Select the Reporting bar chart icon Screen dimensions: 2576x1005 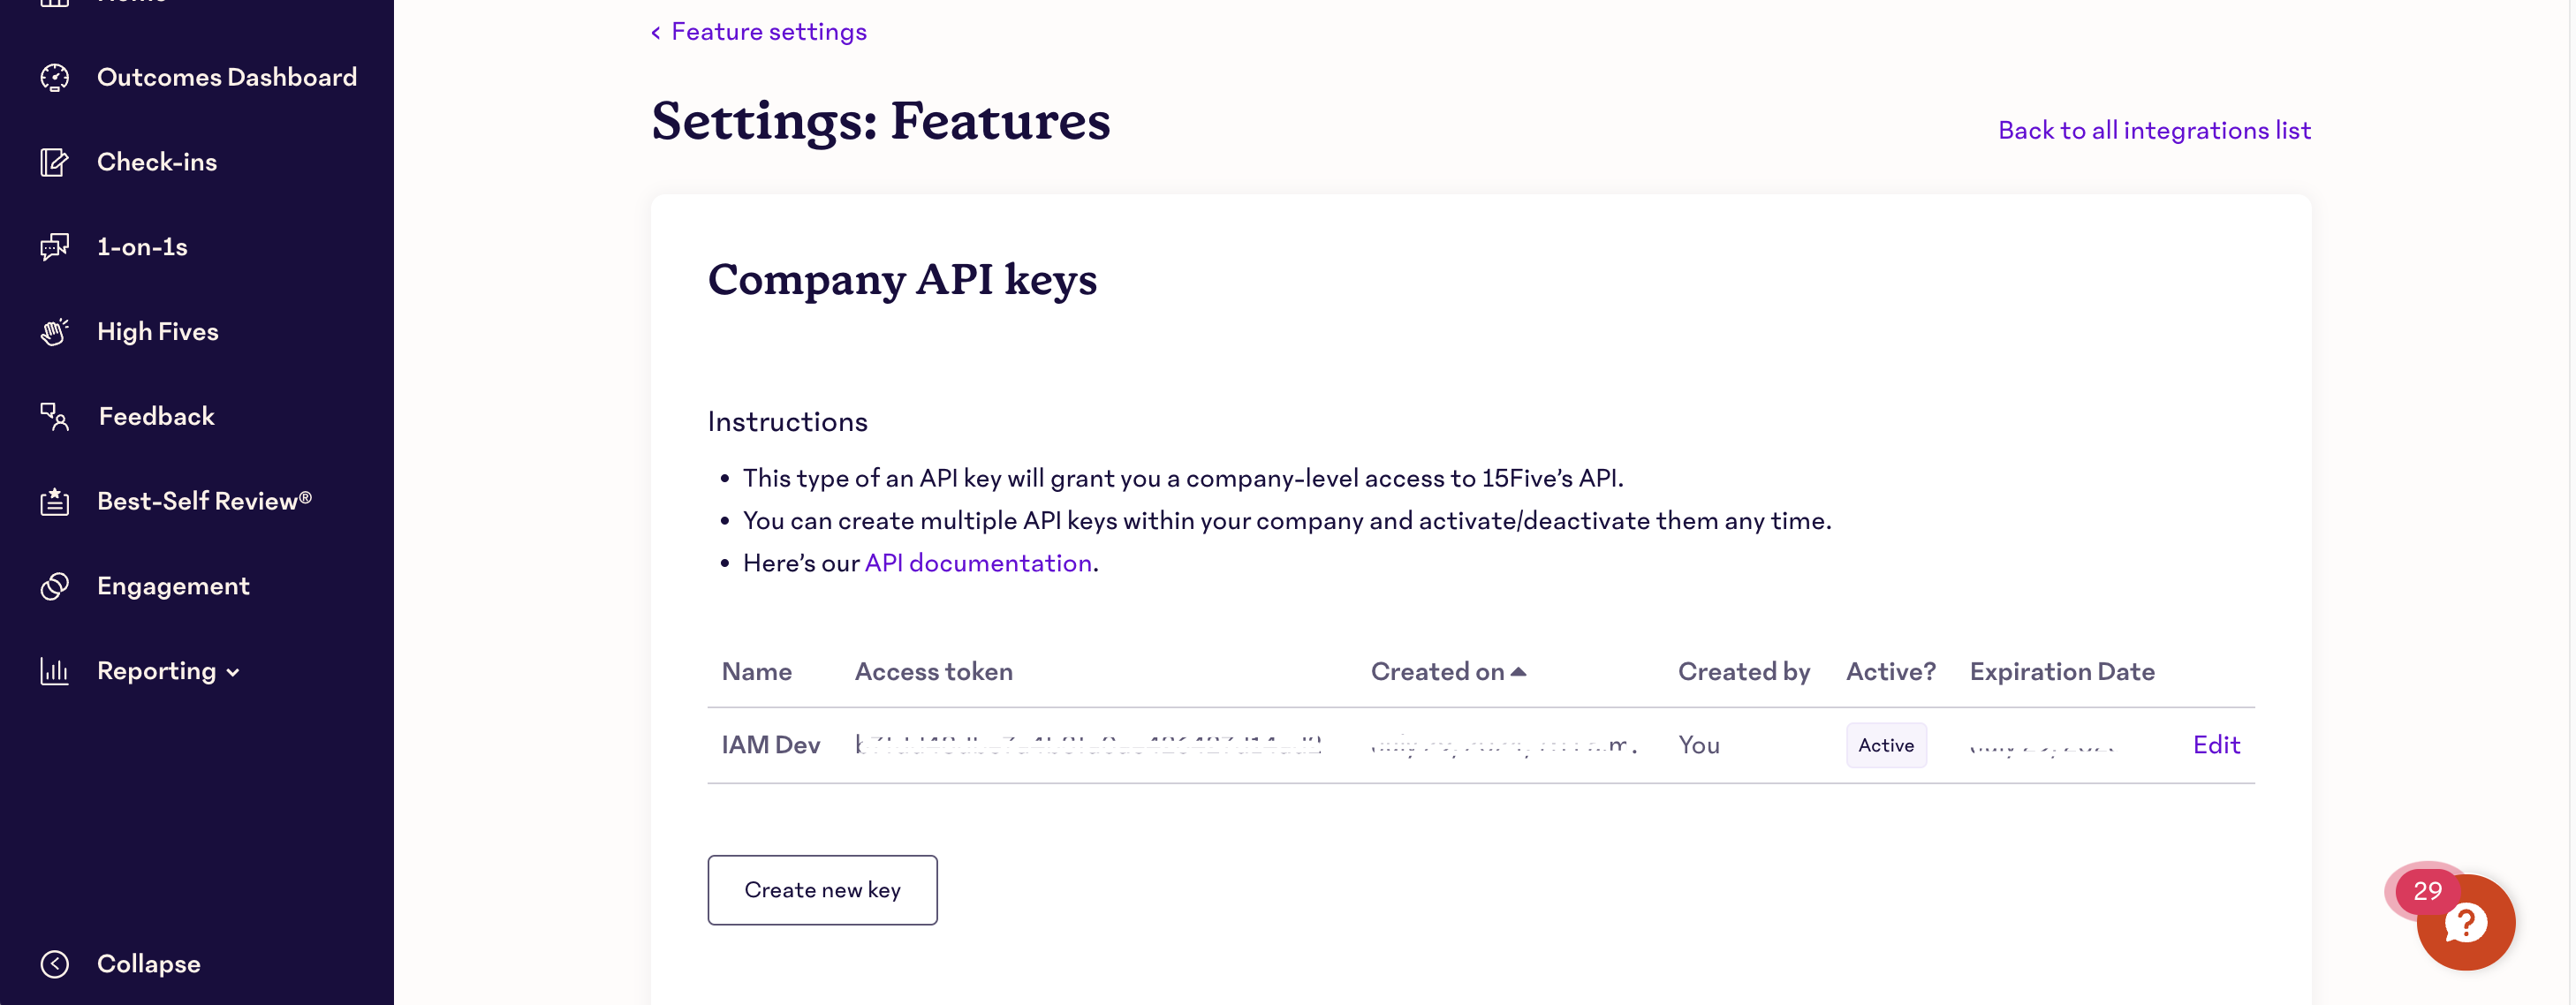pos(54,670)
